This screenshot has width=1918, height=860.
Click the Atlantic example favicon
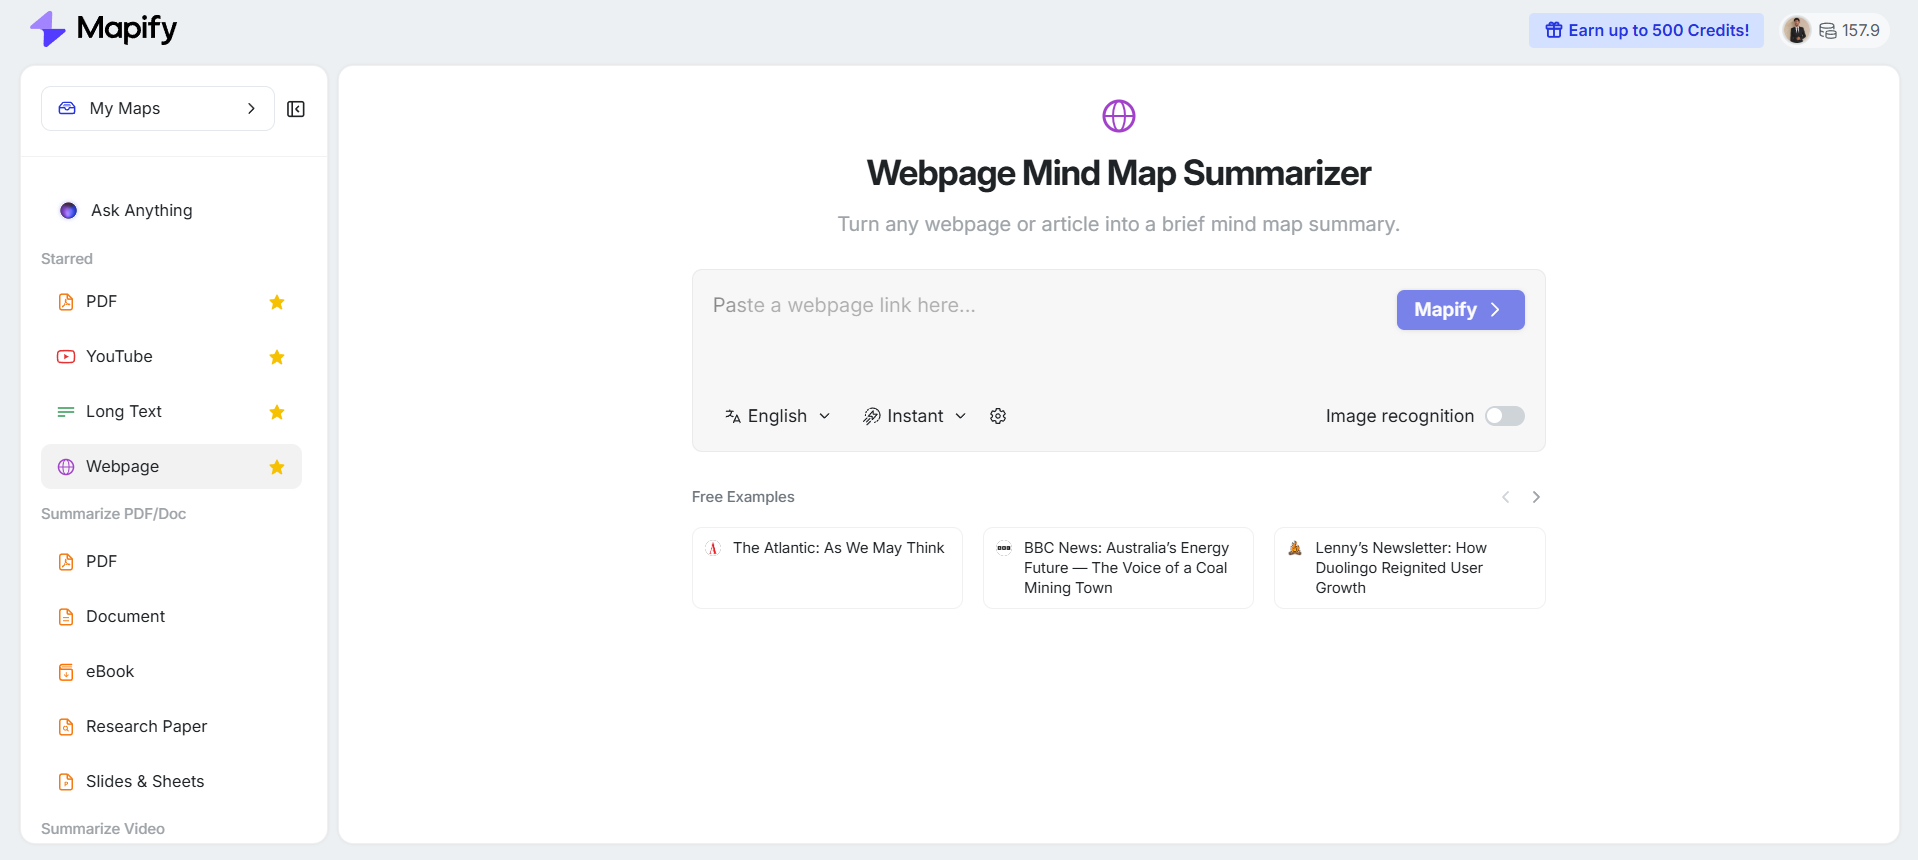713,548
